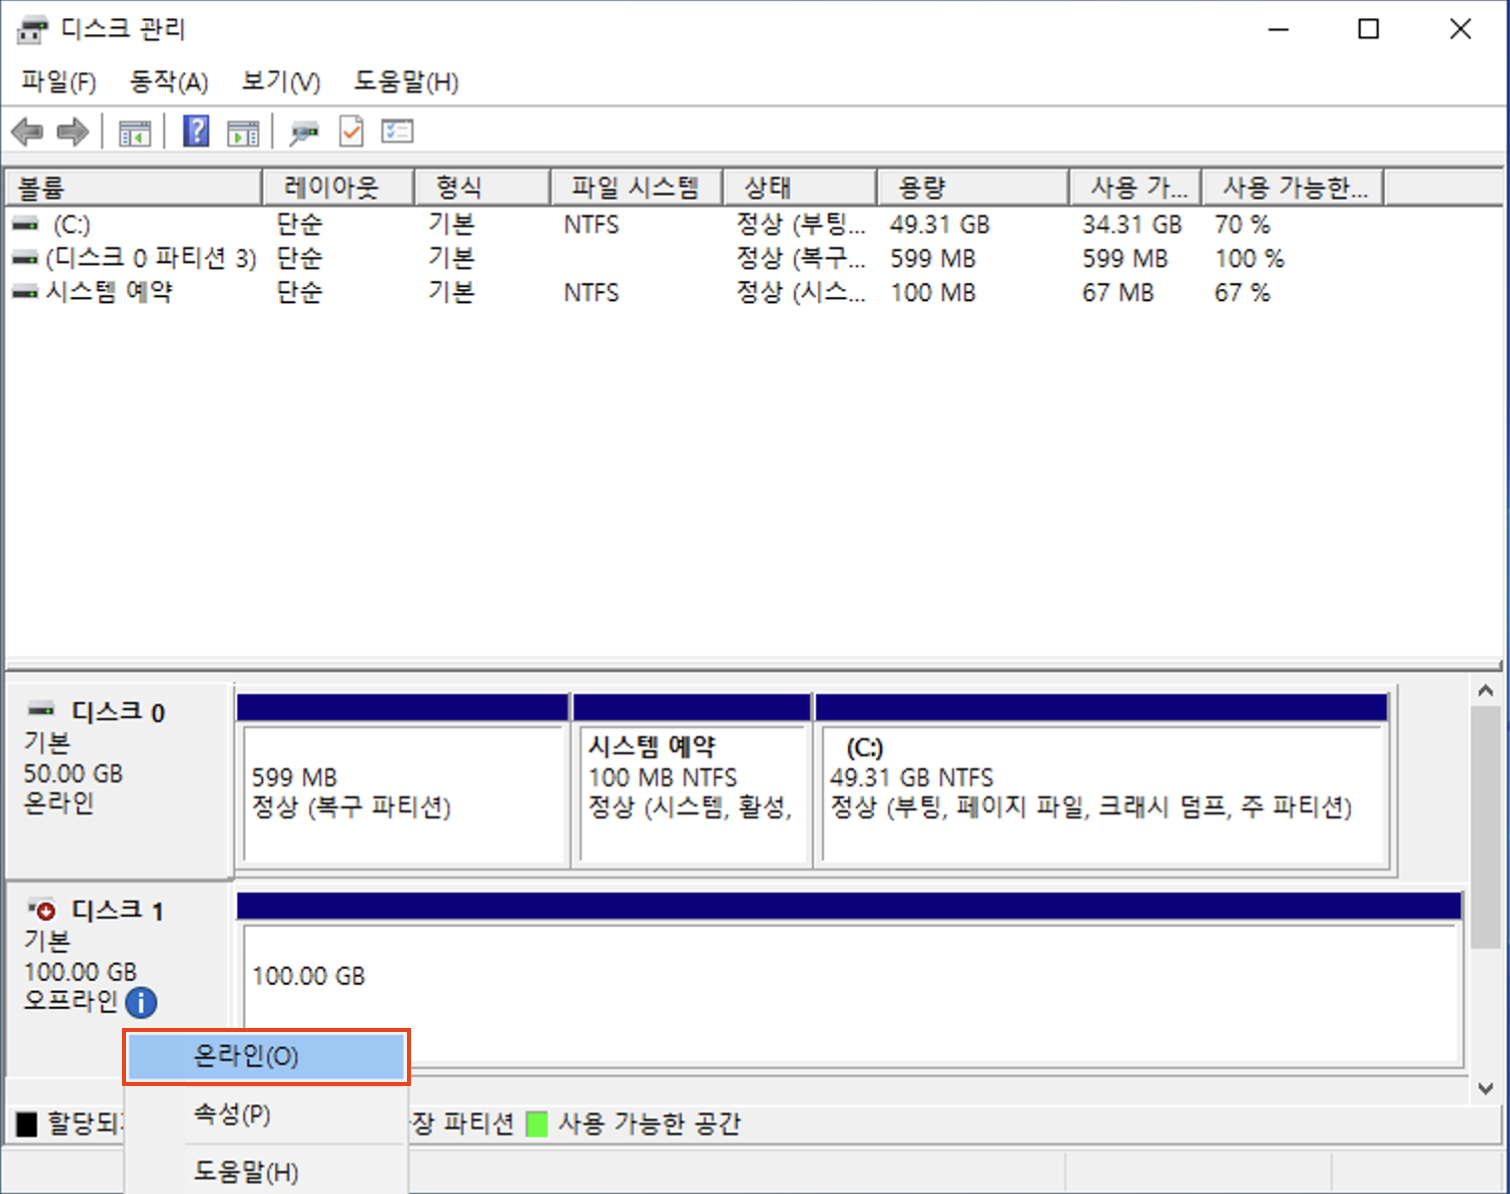1510x1194 pixels.
Task: Select the (디스크 0 파티션 3) volume row
Action: (151, 259)
